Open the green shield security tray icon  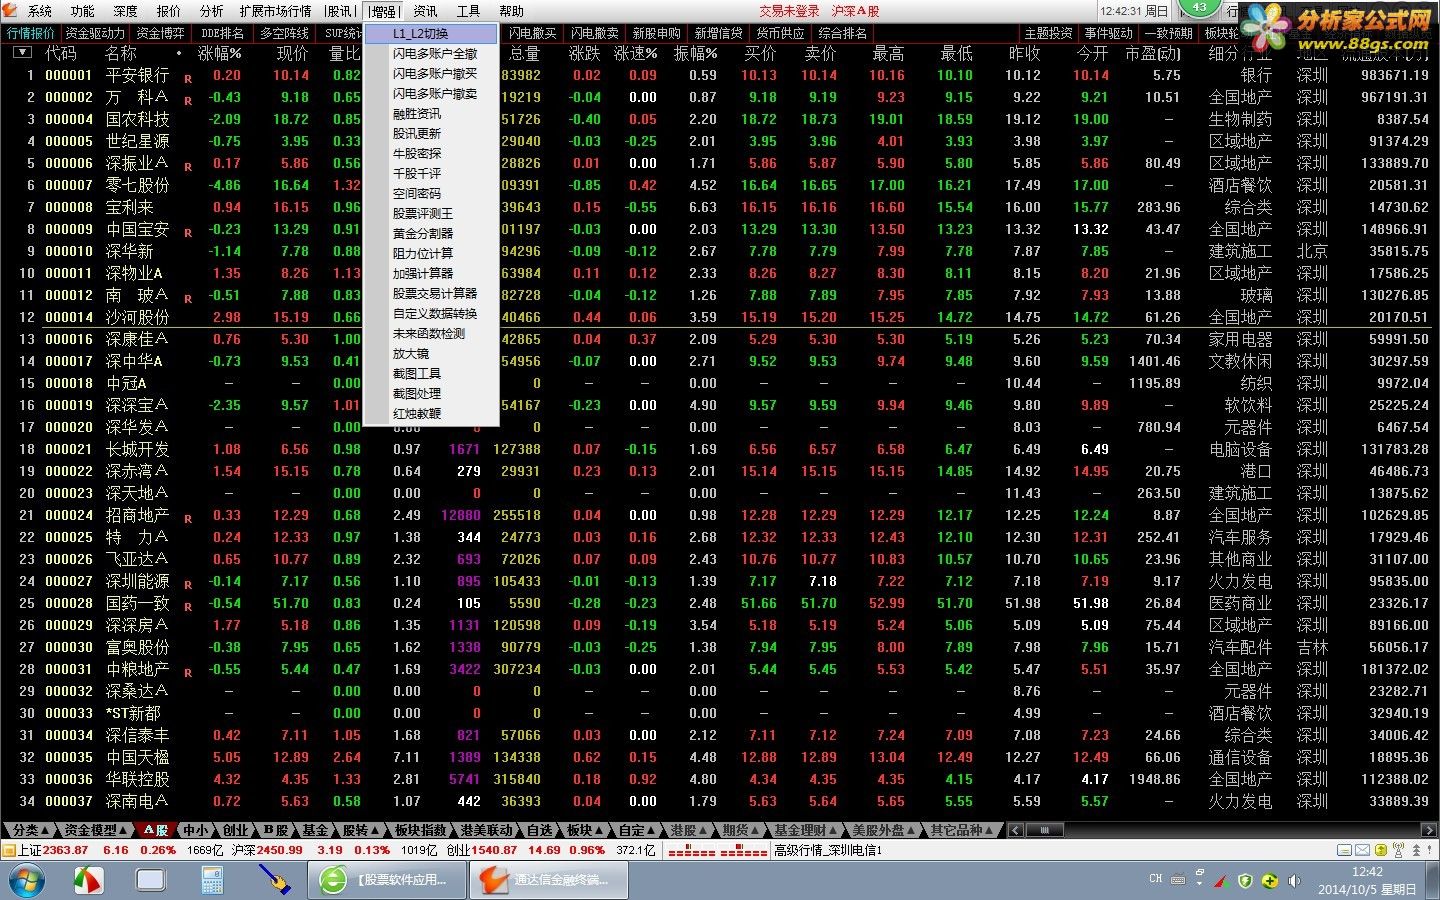pyautogui.click(x=1245, y=881)
